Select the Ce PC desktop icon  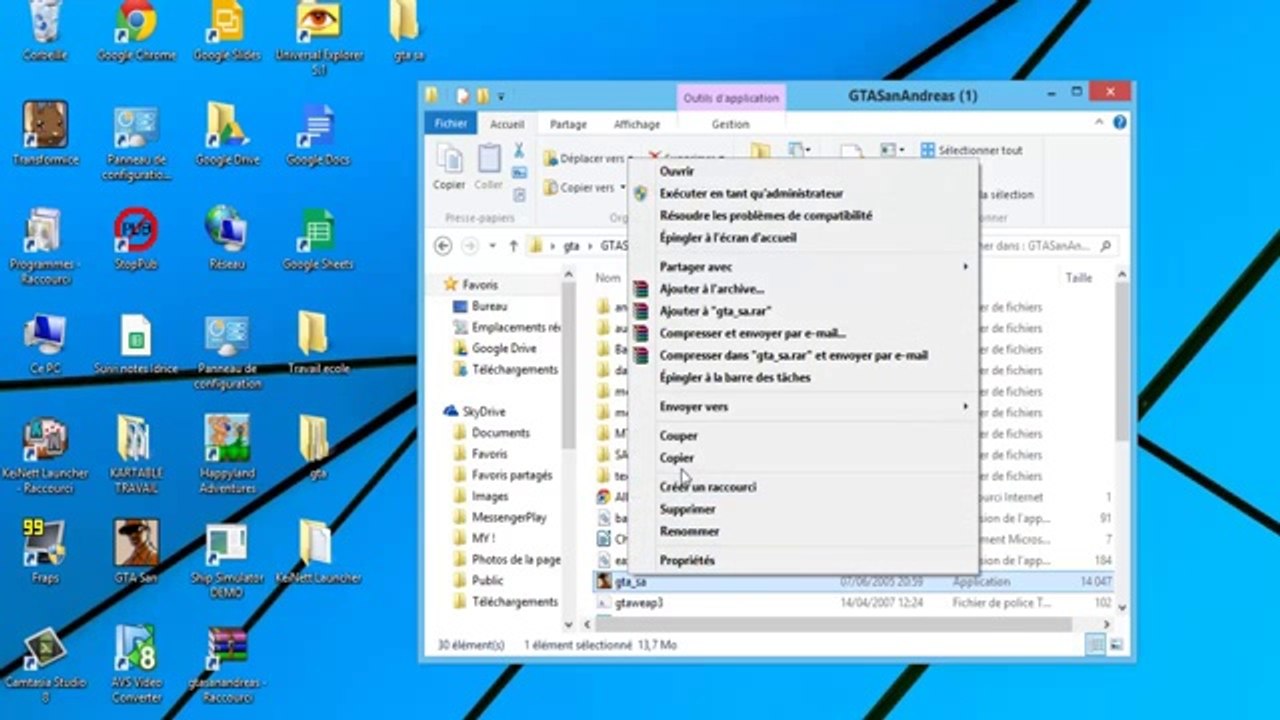click(x=45, y=343)
